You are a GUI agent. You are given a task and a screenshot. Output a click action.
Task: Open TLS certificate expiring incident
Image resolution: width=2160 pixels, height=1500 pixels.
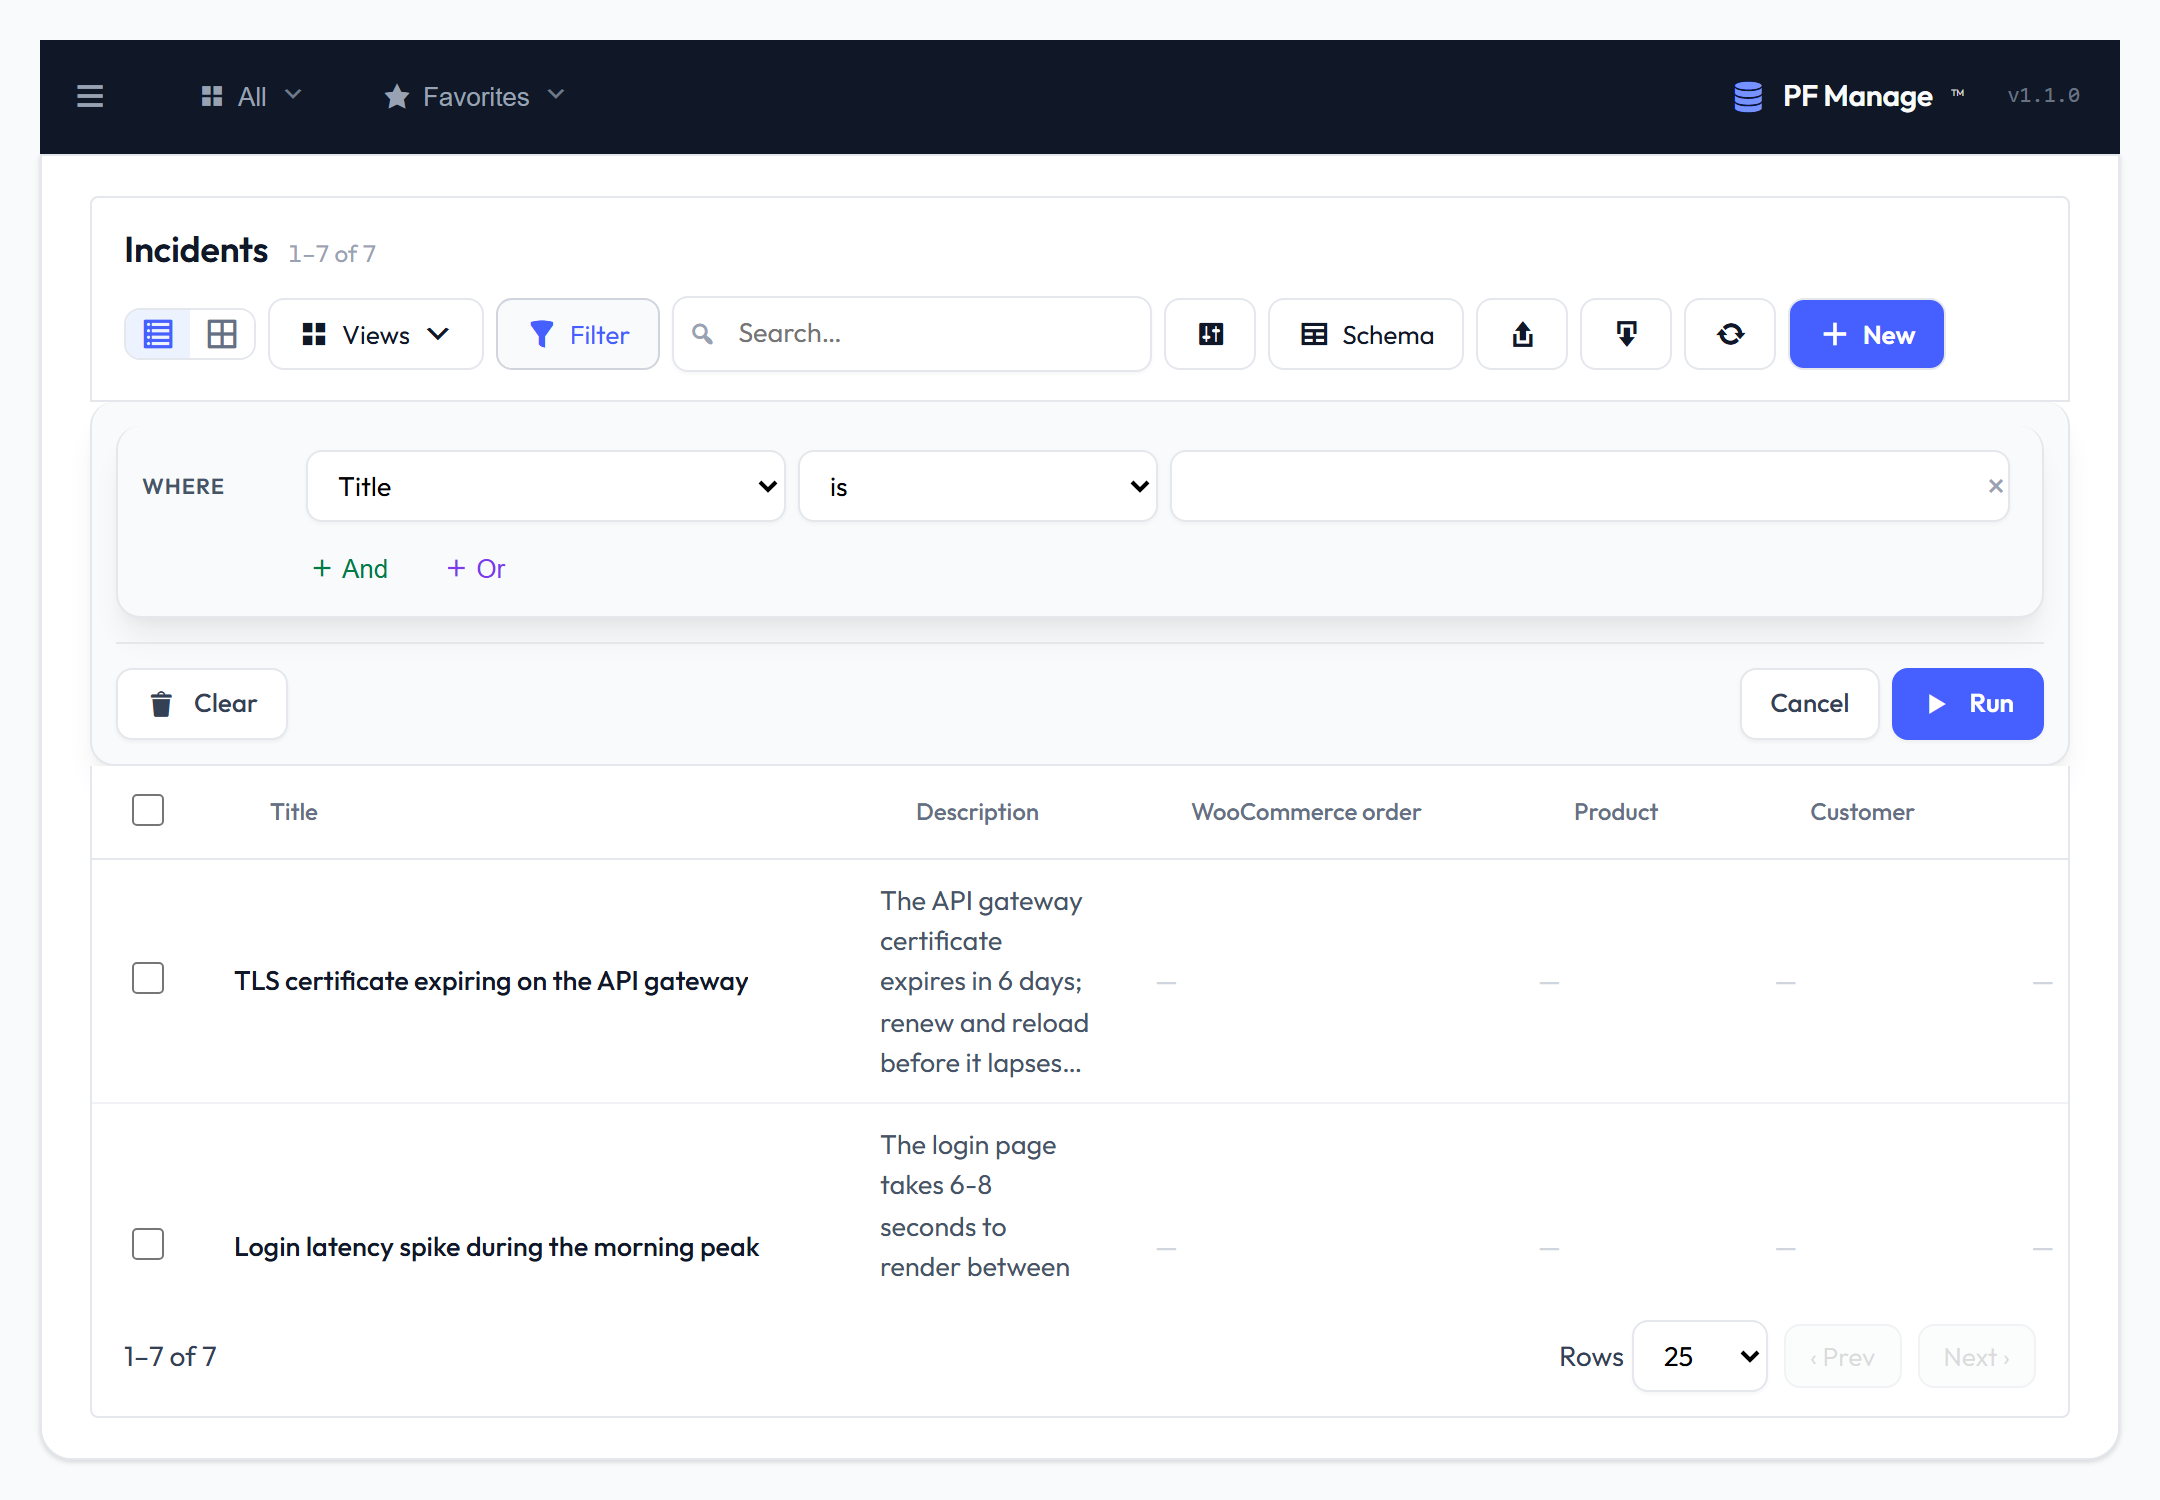pyautogui.click(x=491, y=981)
